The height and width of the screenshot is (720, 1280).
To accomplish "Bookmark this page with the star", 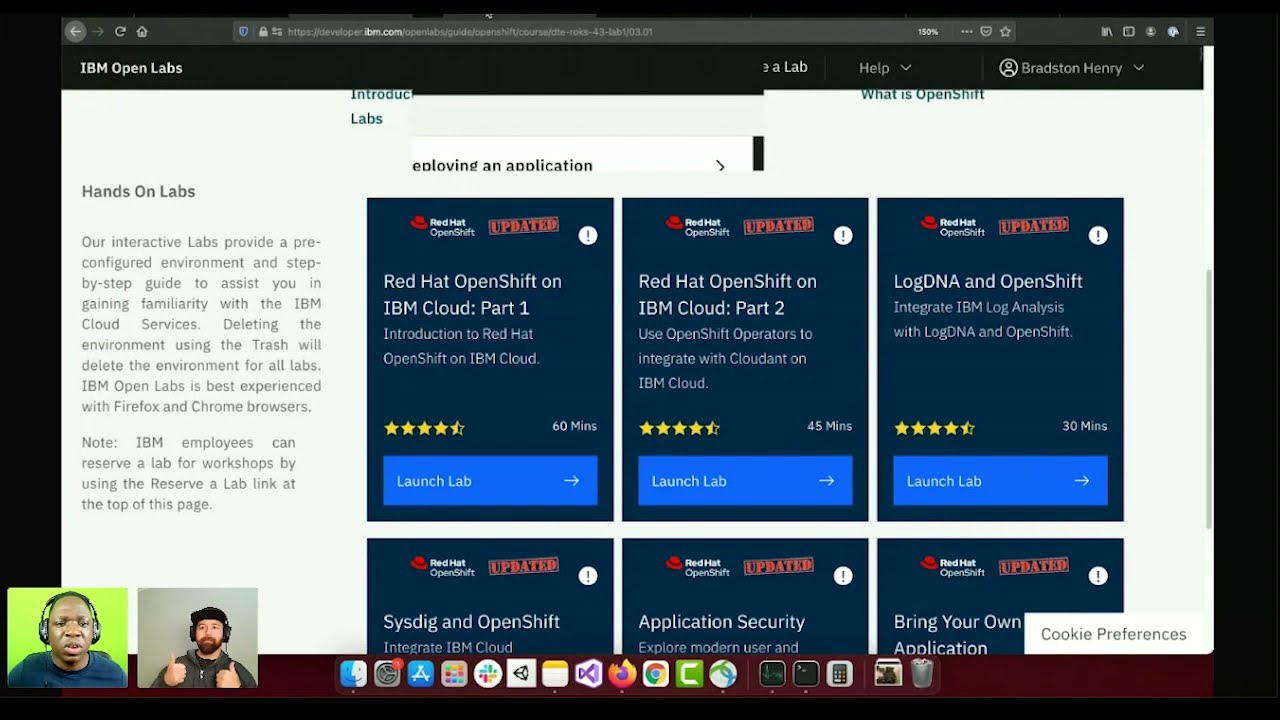I will point(1005,32).
